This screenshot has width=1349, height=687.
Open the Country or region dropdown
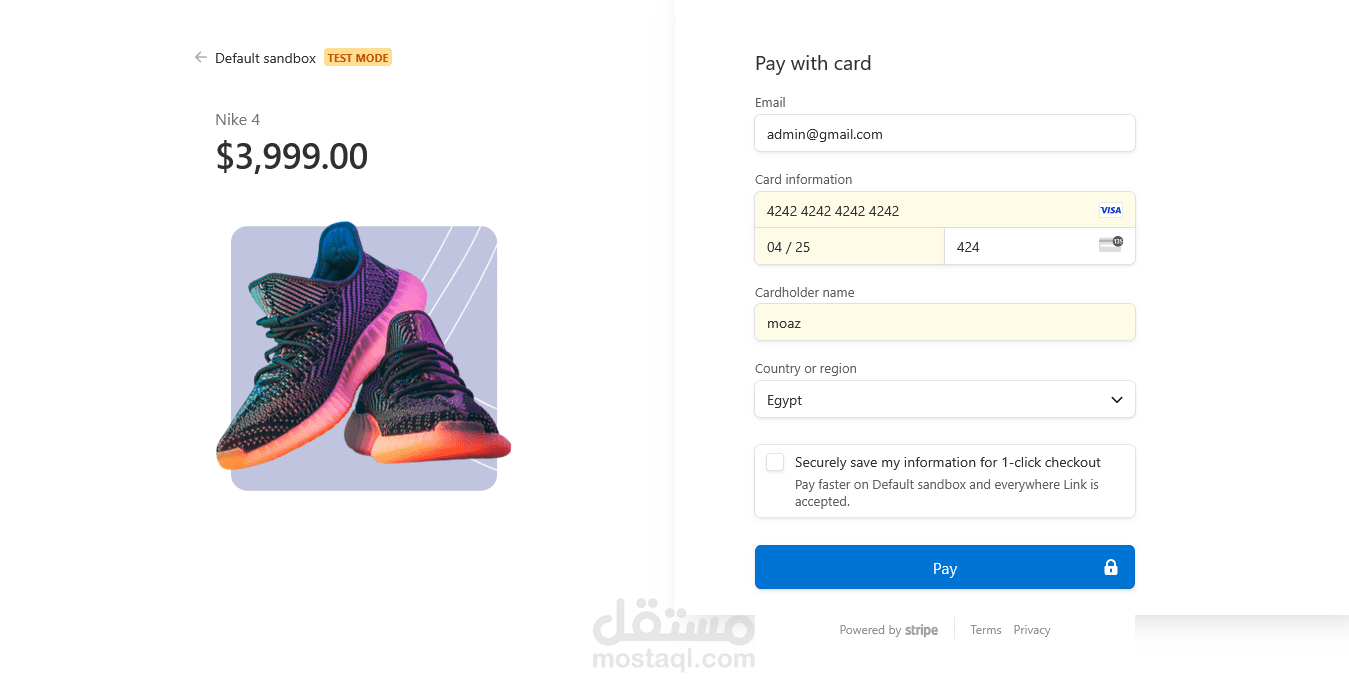tap(944, 400)
